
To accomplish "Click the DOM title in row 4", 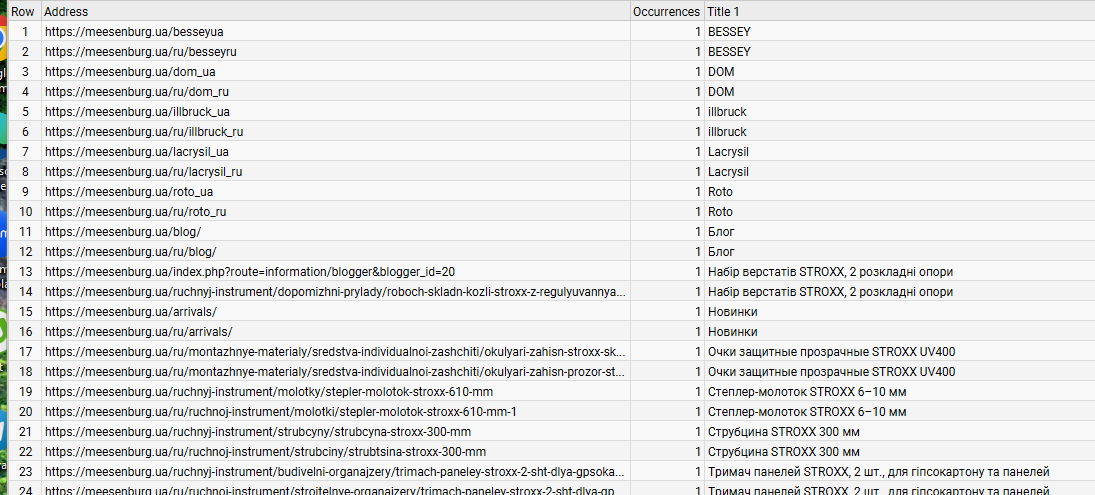I will point(721,91).
